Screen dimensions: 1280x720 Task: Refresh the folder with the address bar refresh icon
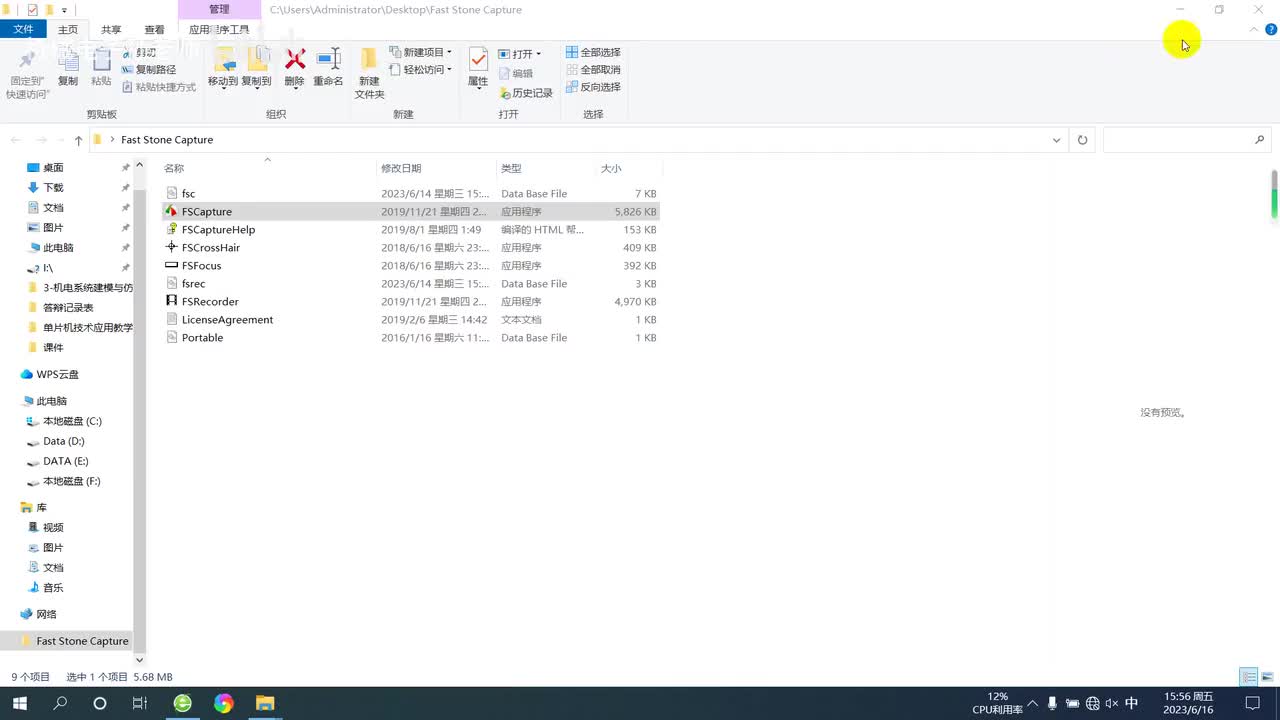[1082, 140]
